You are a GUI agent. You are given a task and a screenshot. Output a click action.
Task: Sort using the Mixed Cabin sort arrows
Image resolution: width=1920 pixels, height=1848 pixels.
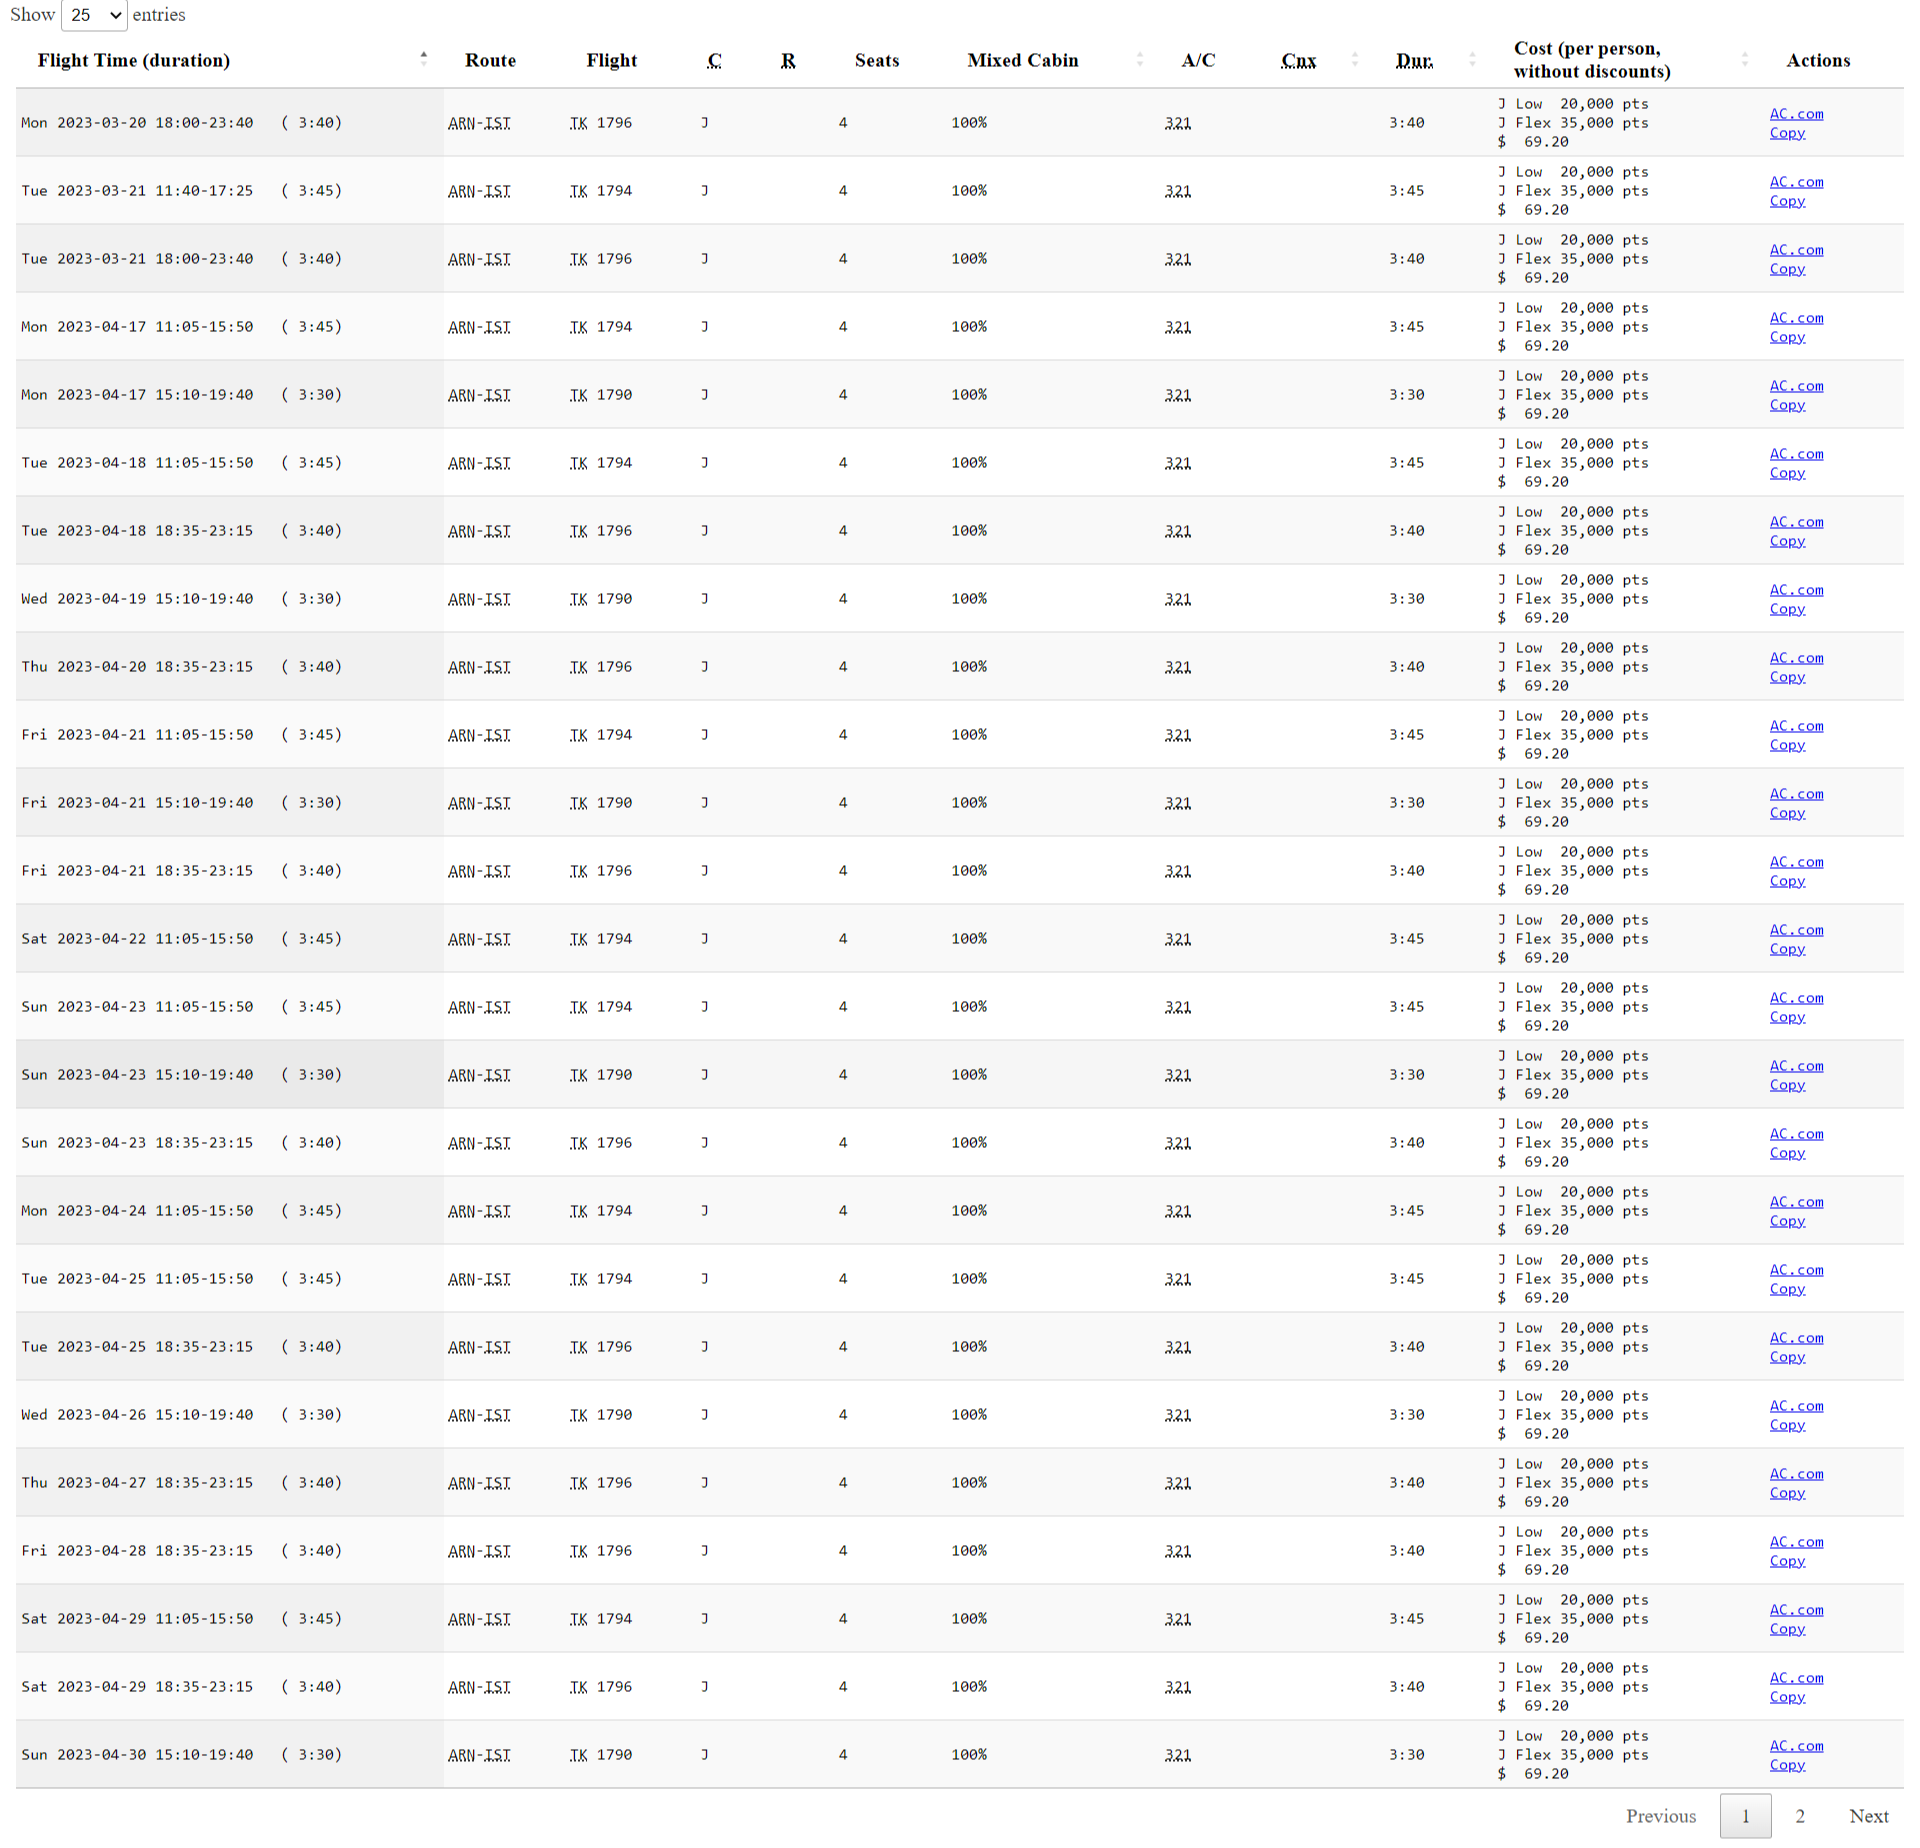pyautogui.click(x=1140, y=60)
